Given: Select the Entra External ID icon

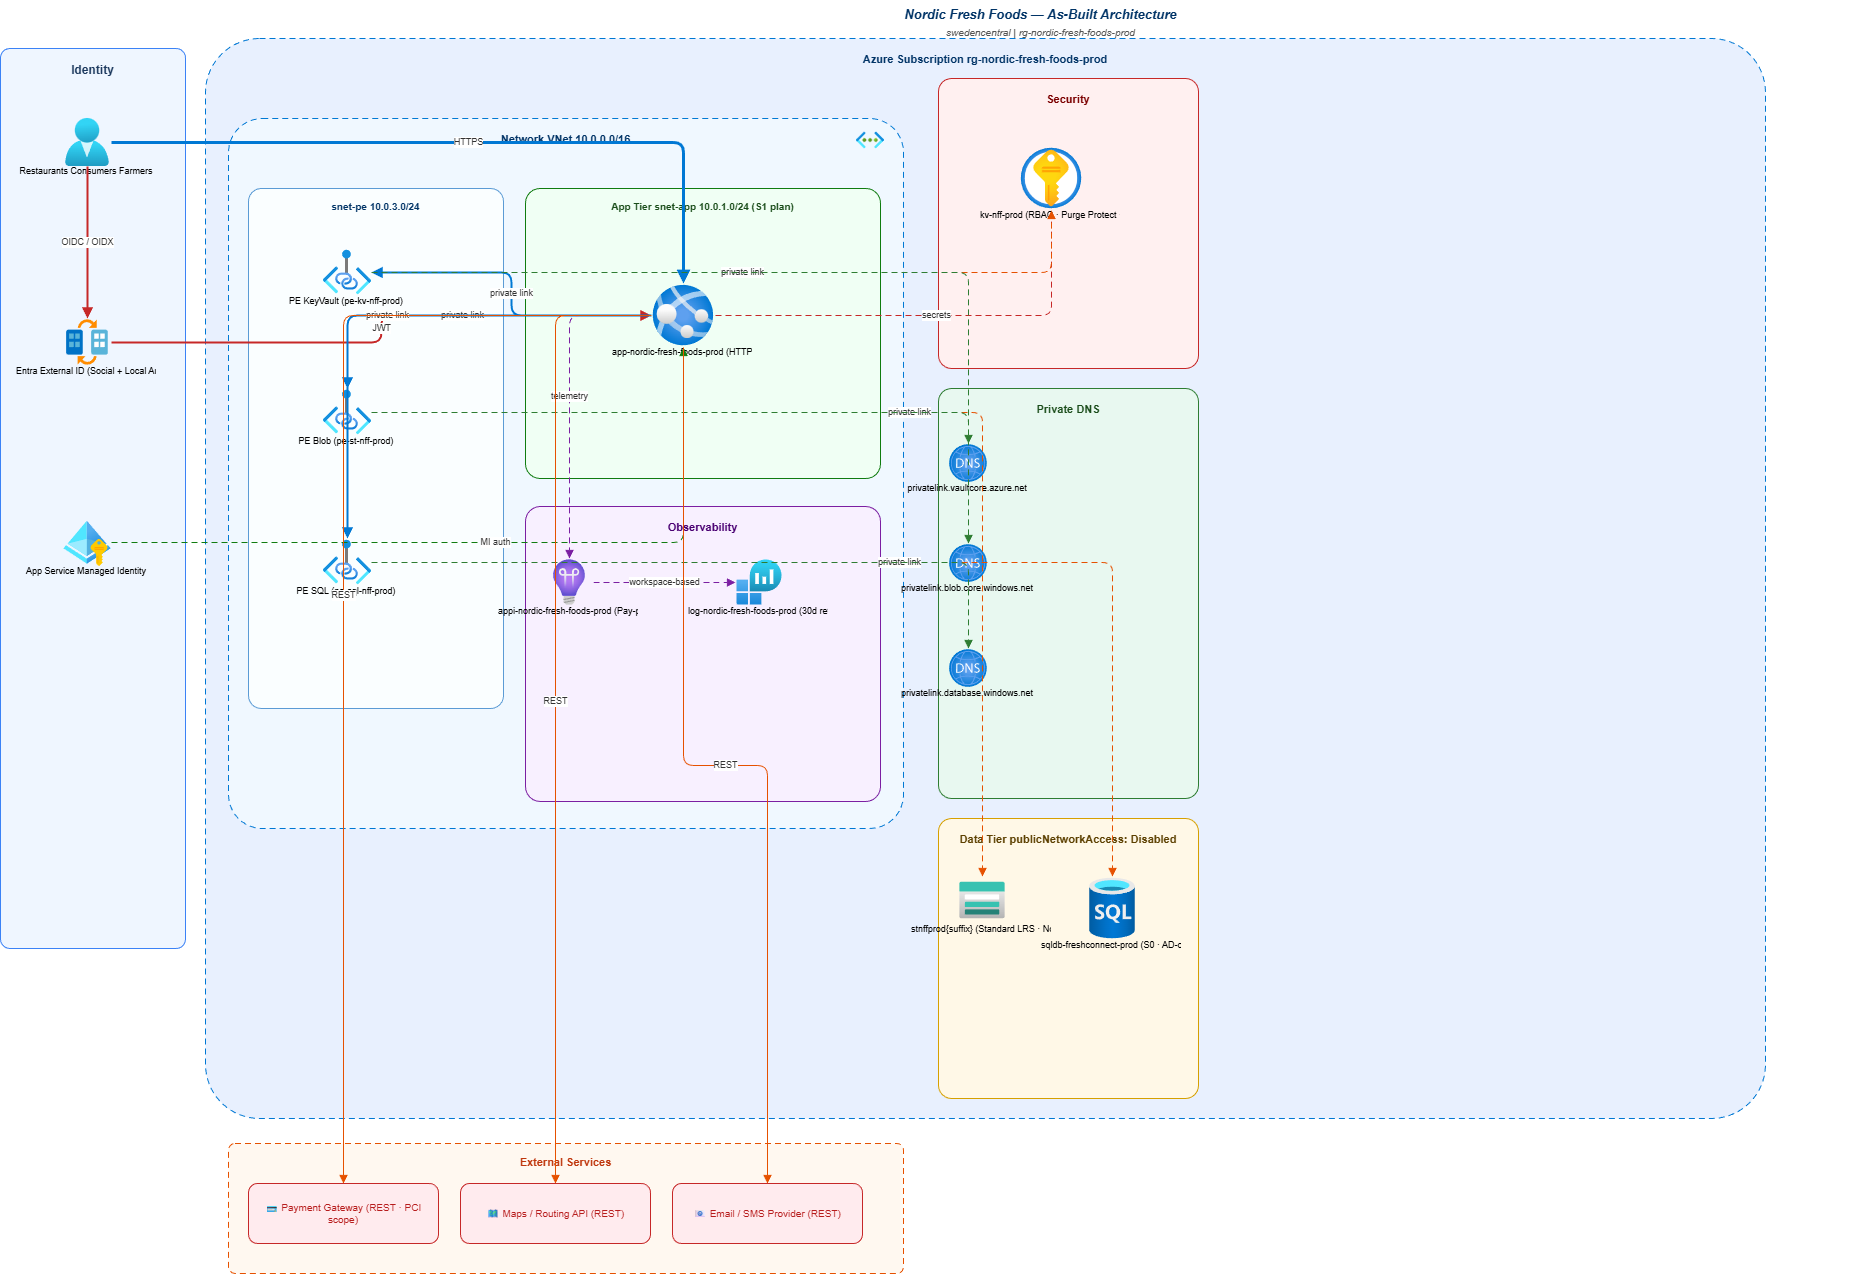Looking at the screenshot, I should point(87,342).
